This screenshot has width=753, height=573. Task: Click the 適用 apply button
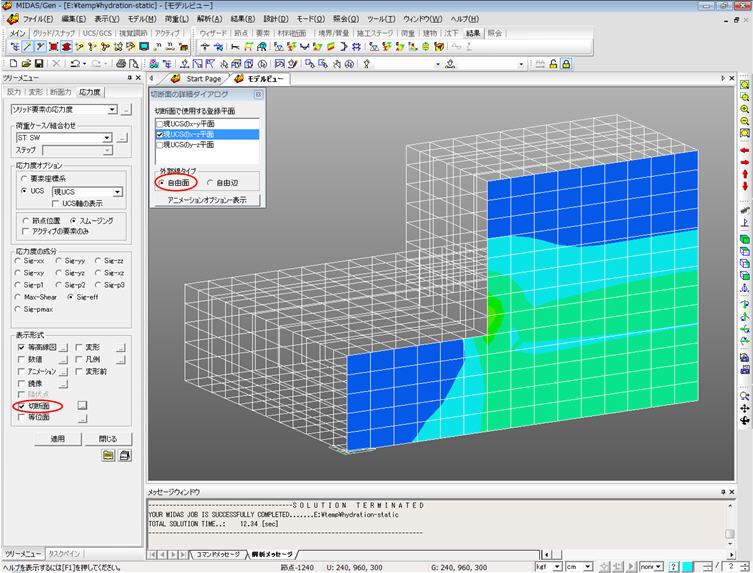(x=58, y=439)
